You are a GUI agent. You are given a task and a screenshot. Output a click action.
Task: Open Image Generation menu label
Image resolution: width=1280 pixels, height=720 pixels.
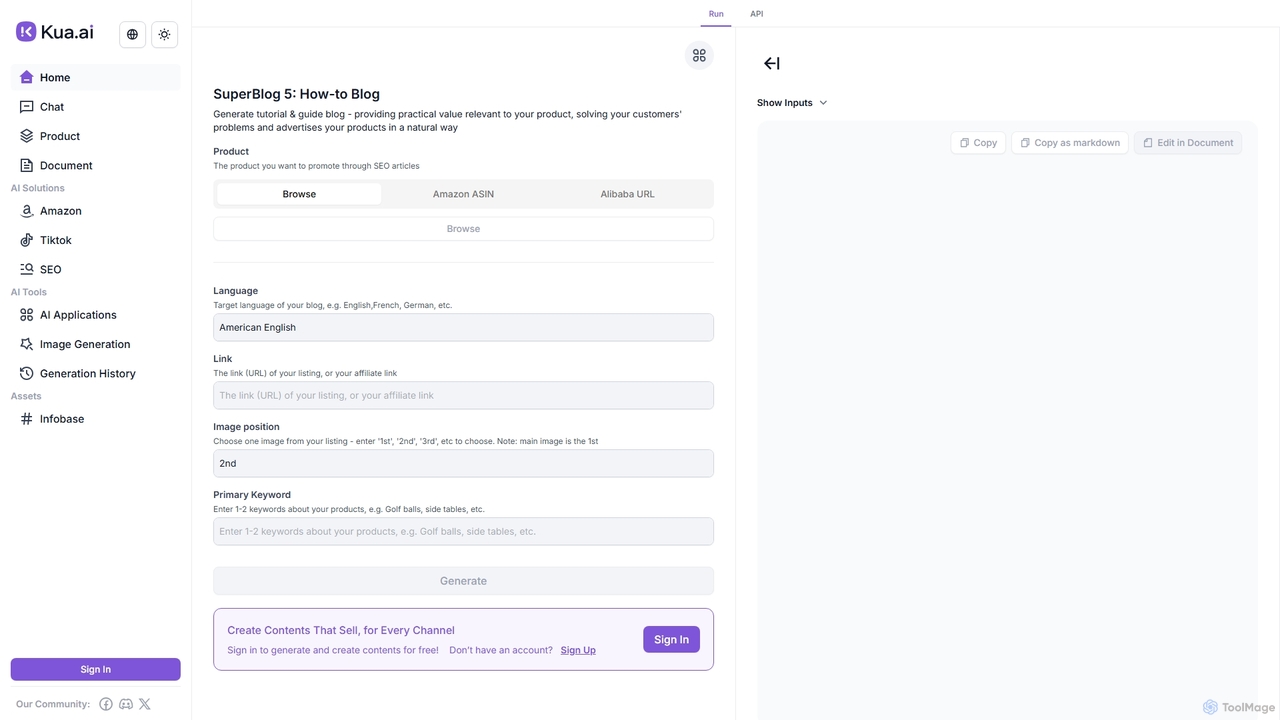tap(85, 344)
